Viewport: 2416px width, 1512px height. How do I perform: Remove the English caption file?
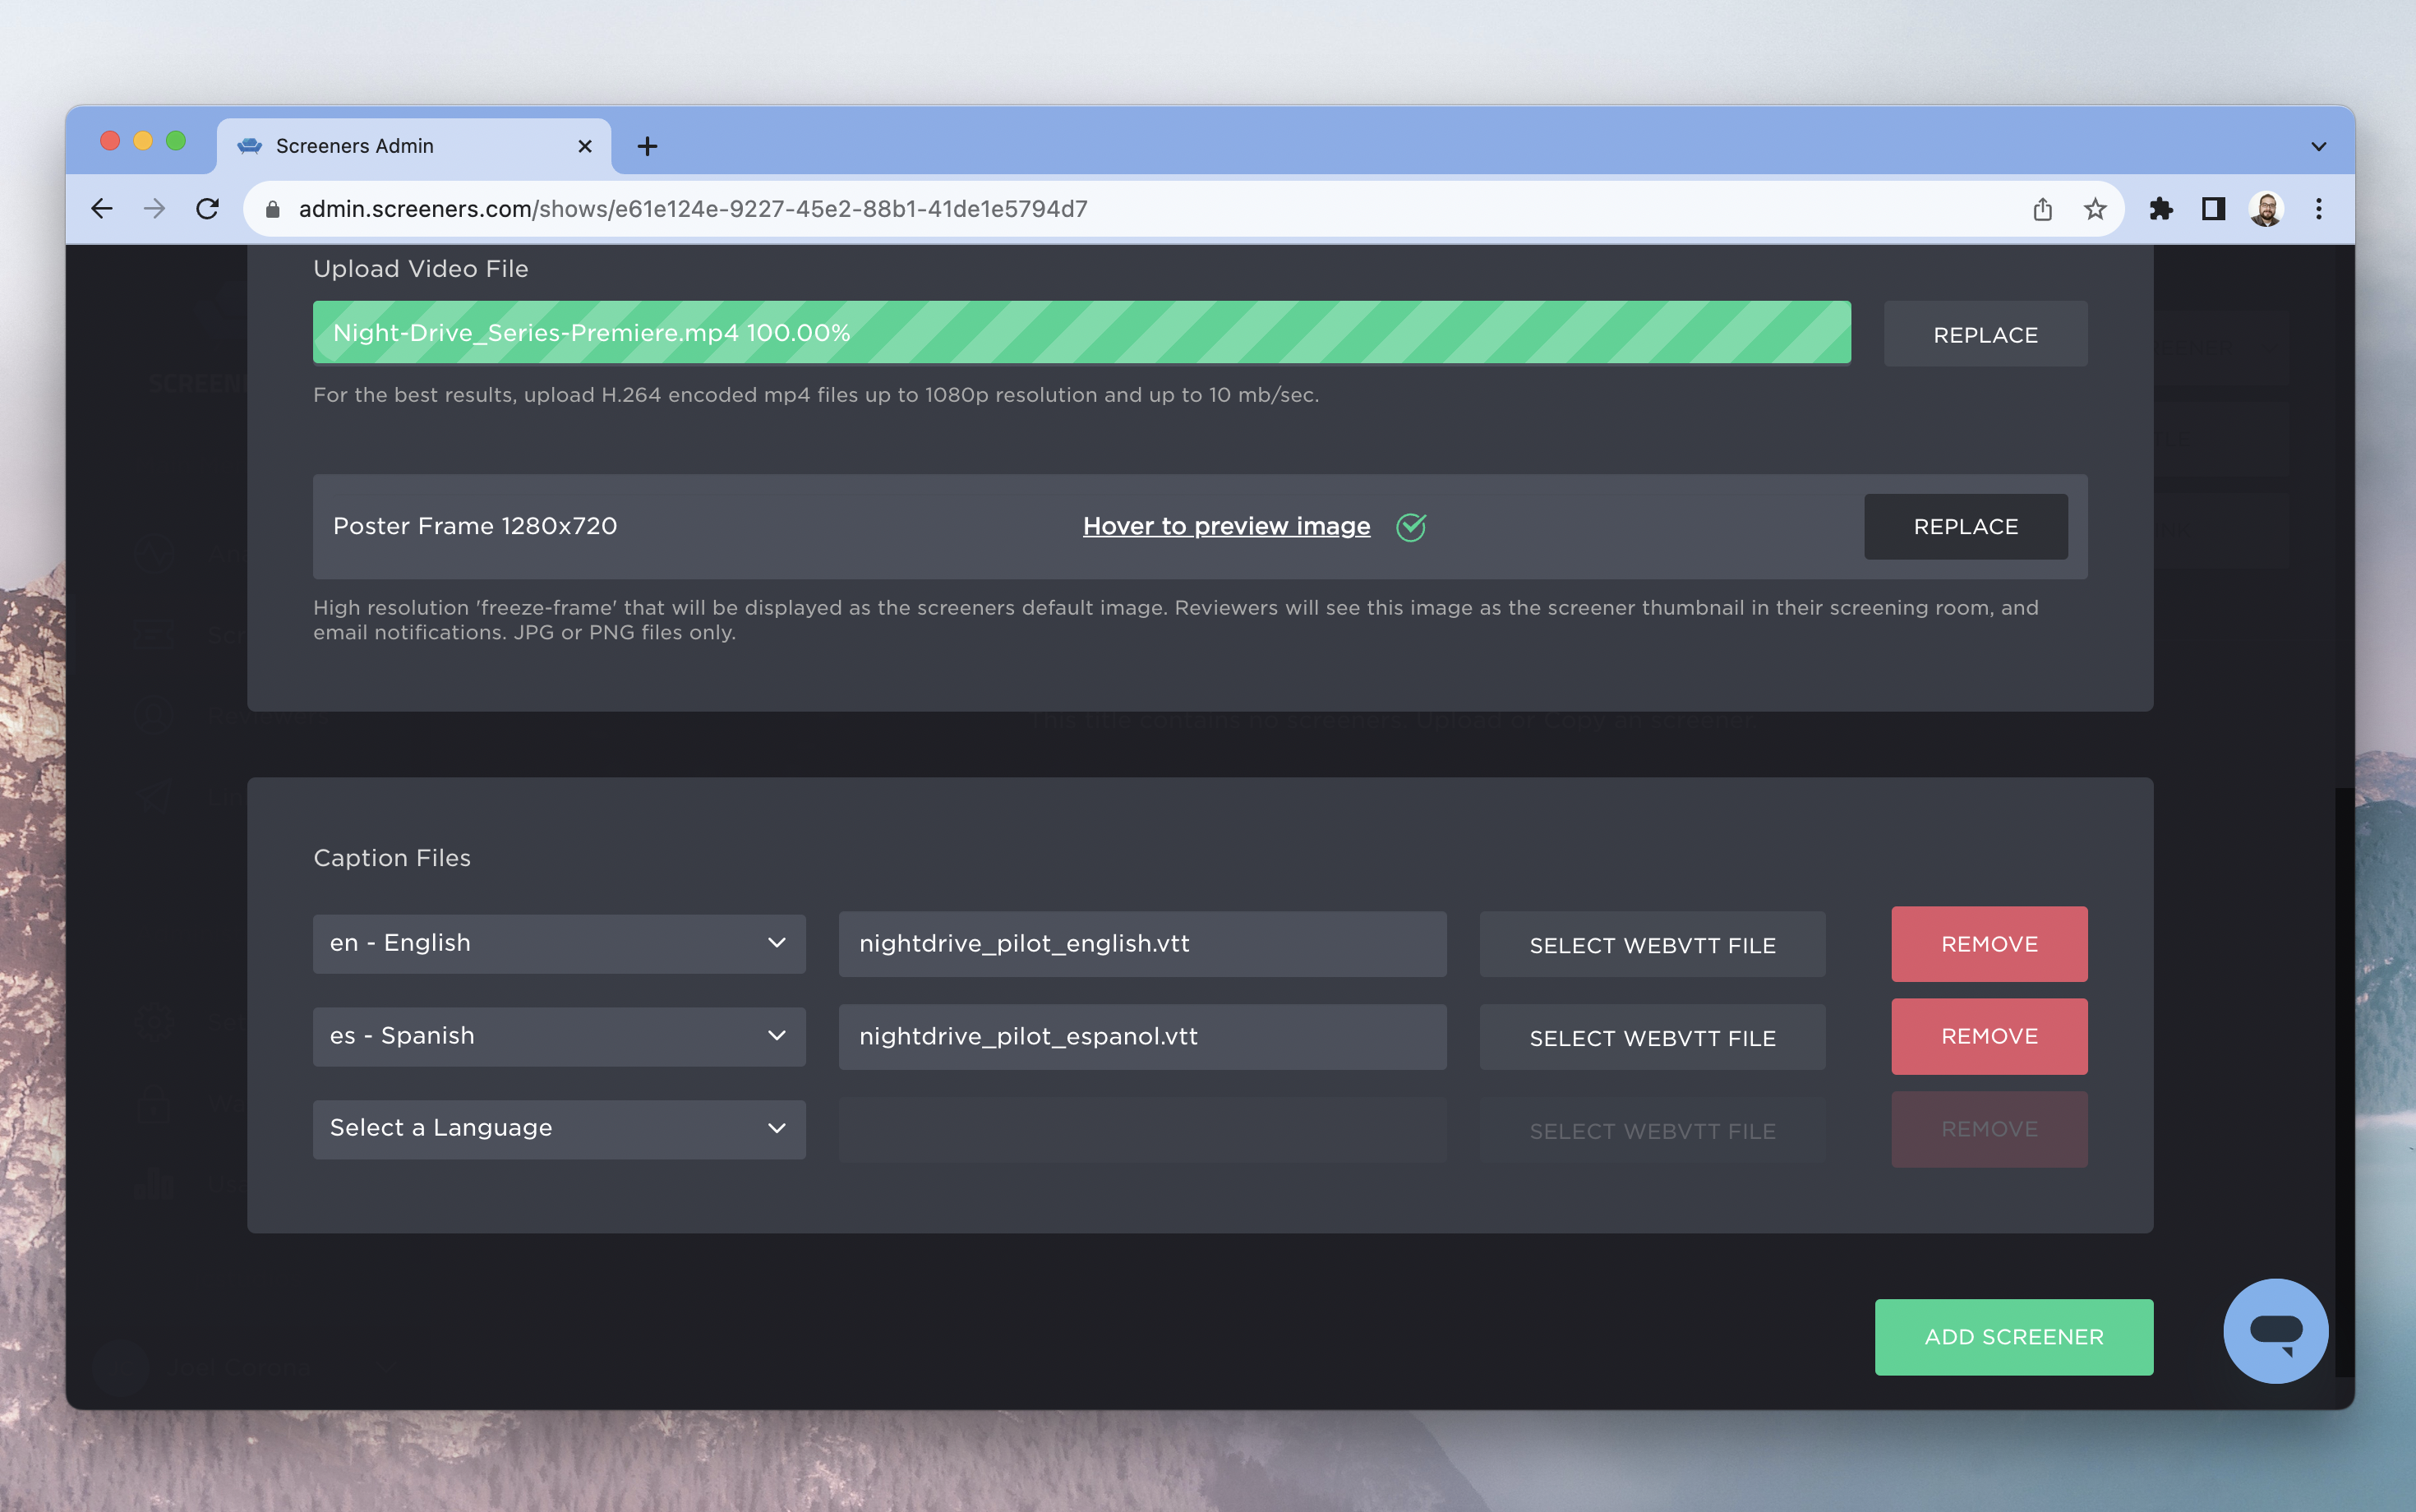click(x=1988, y=943)
